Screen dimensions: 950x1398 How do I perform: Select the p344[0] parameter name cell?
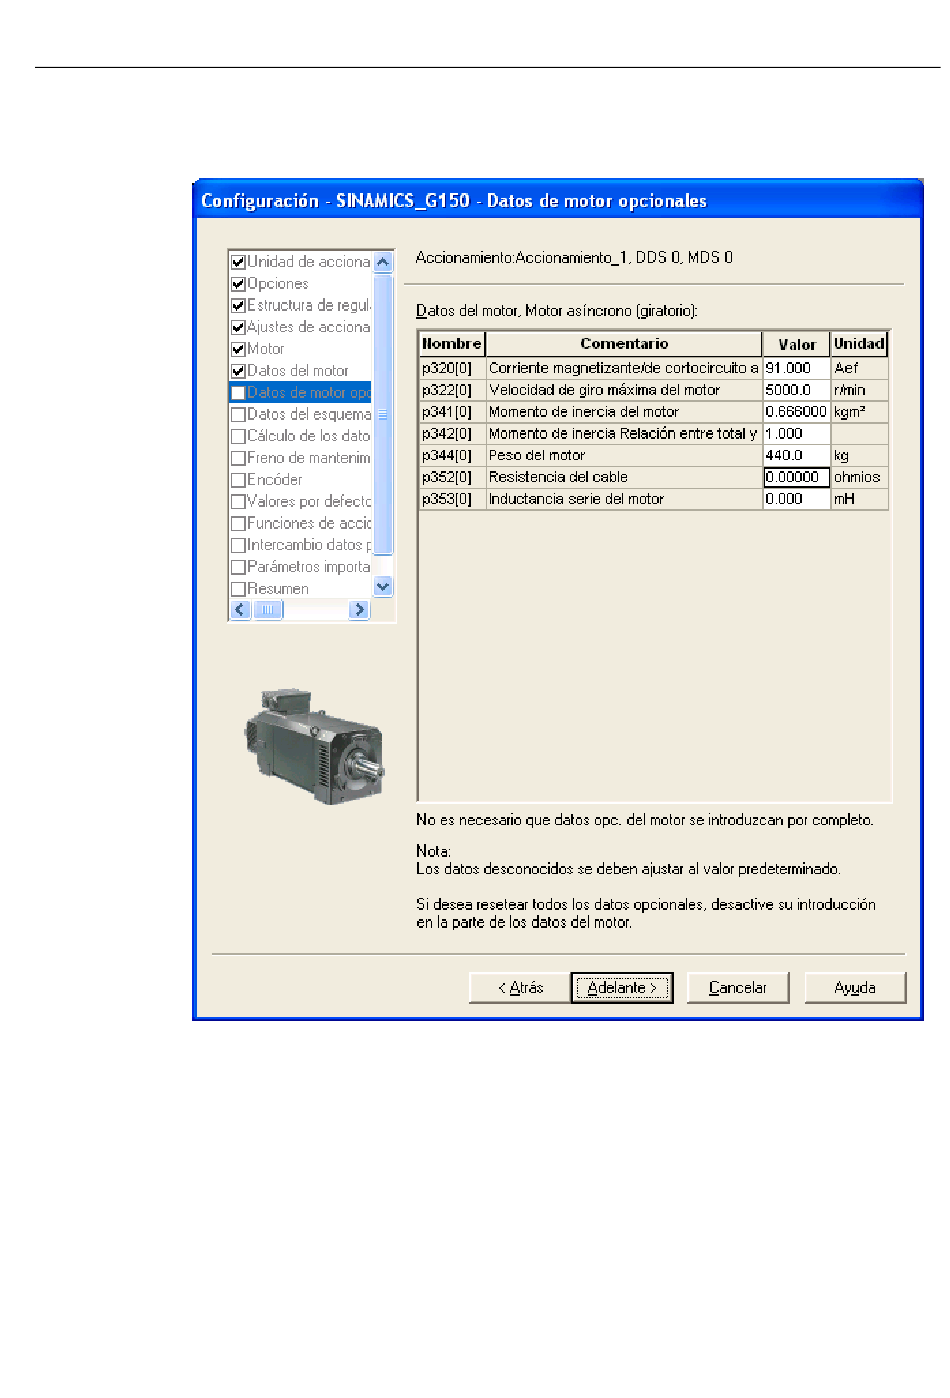[x=452, y=455]
